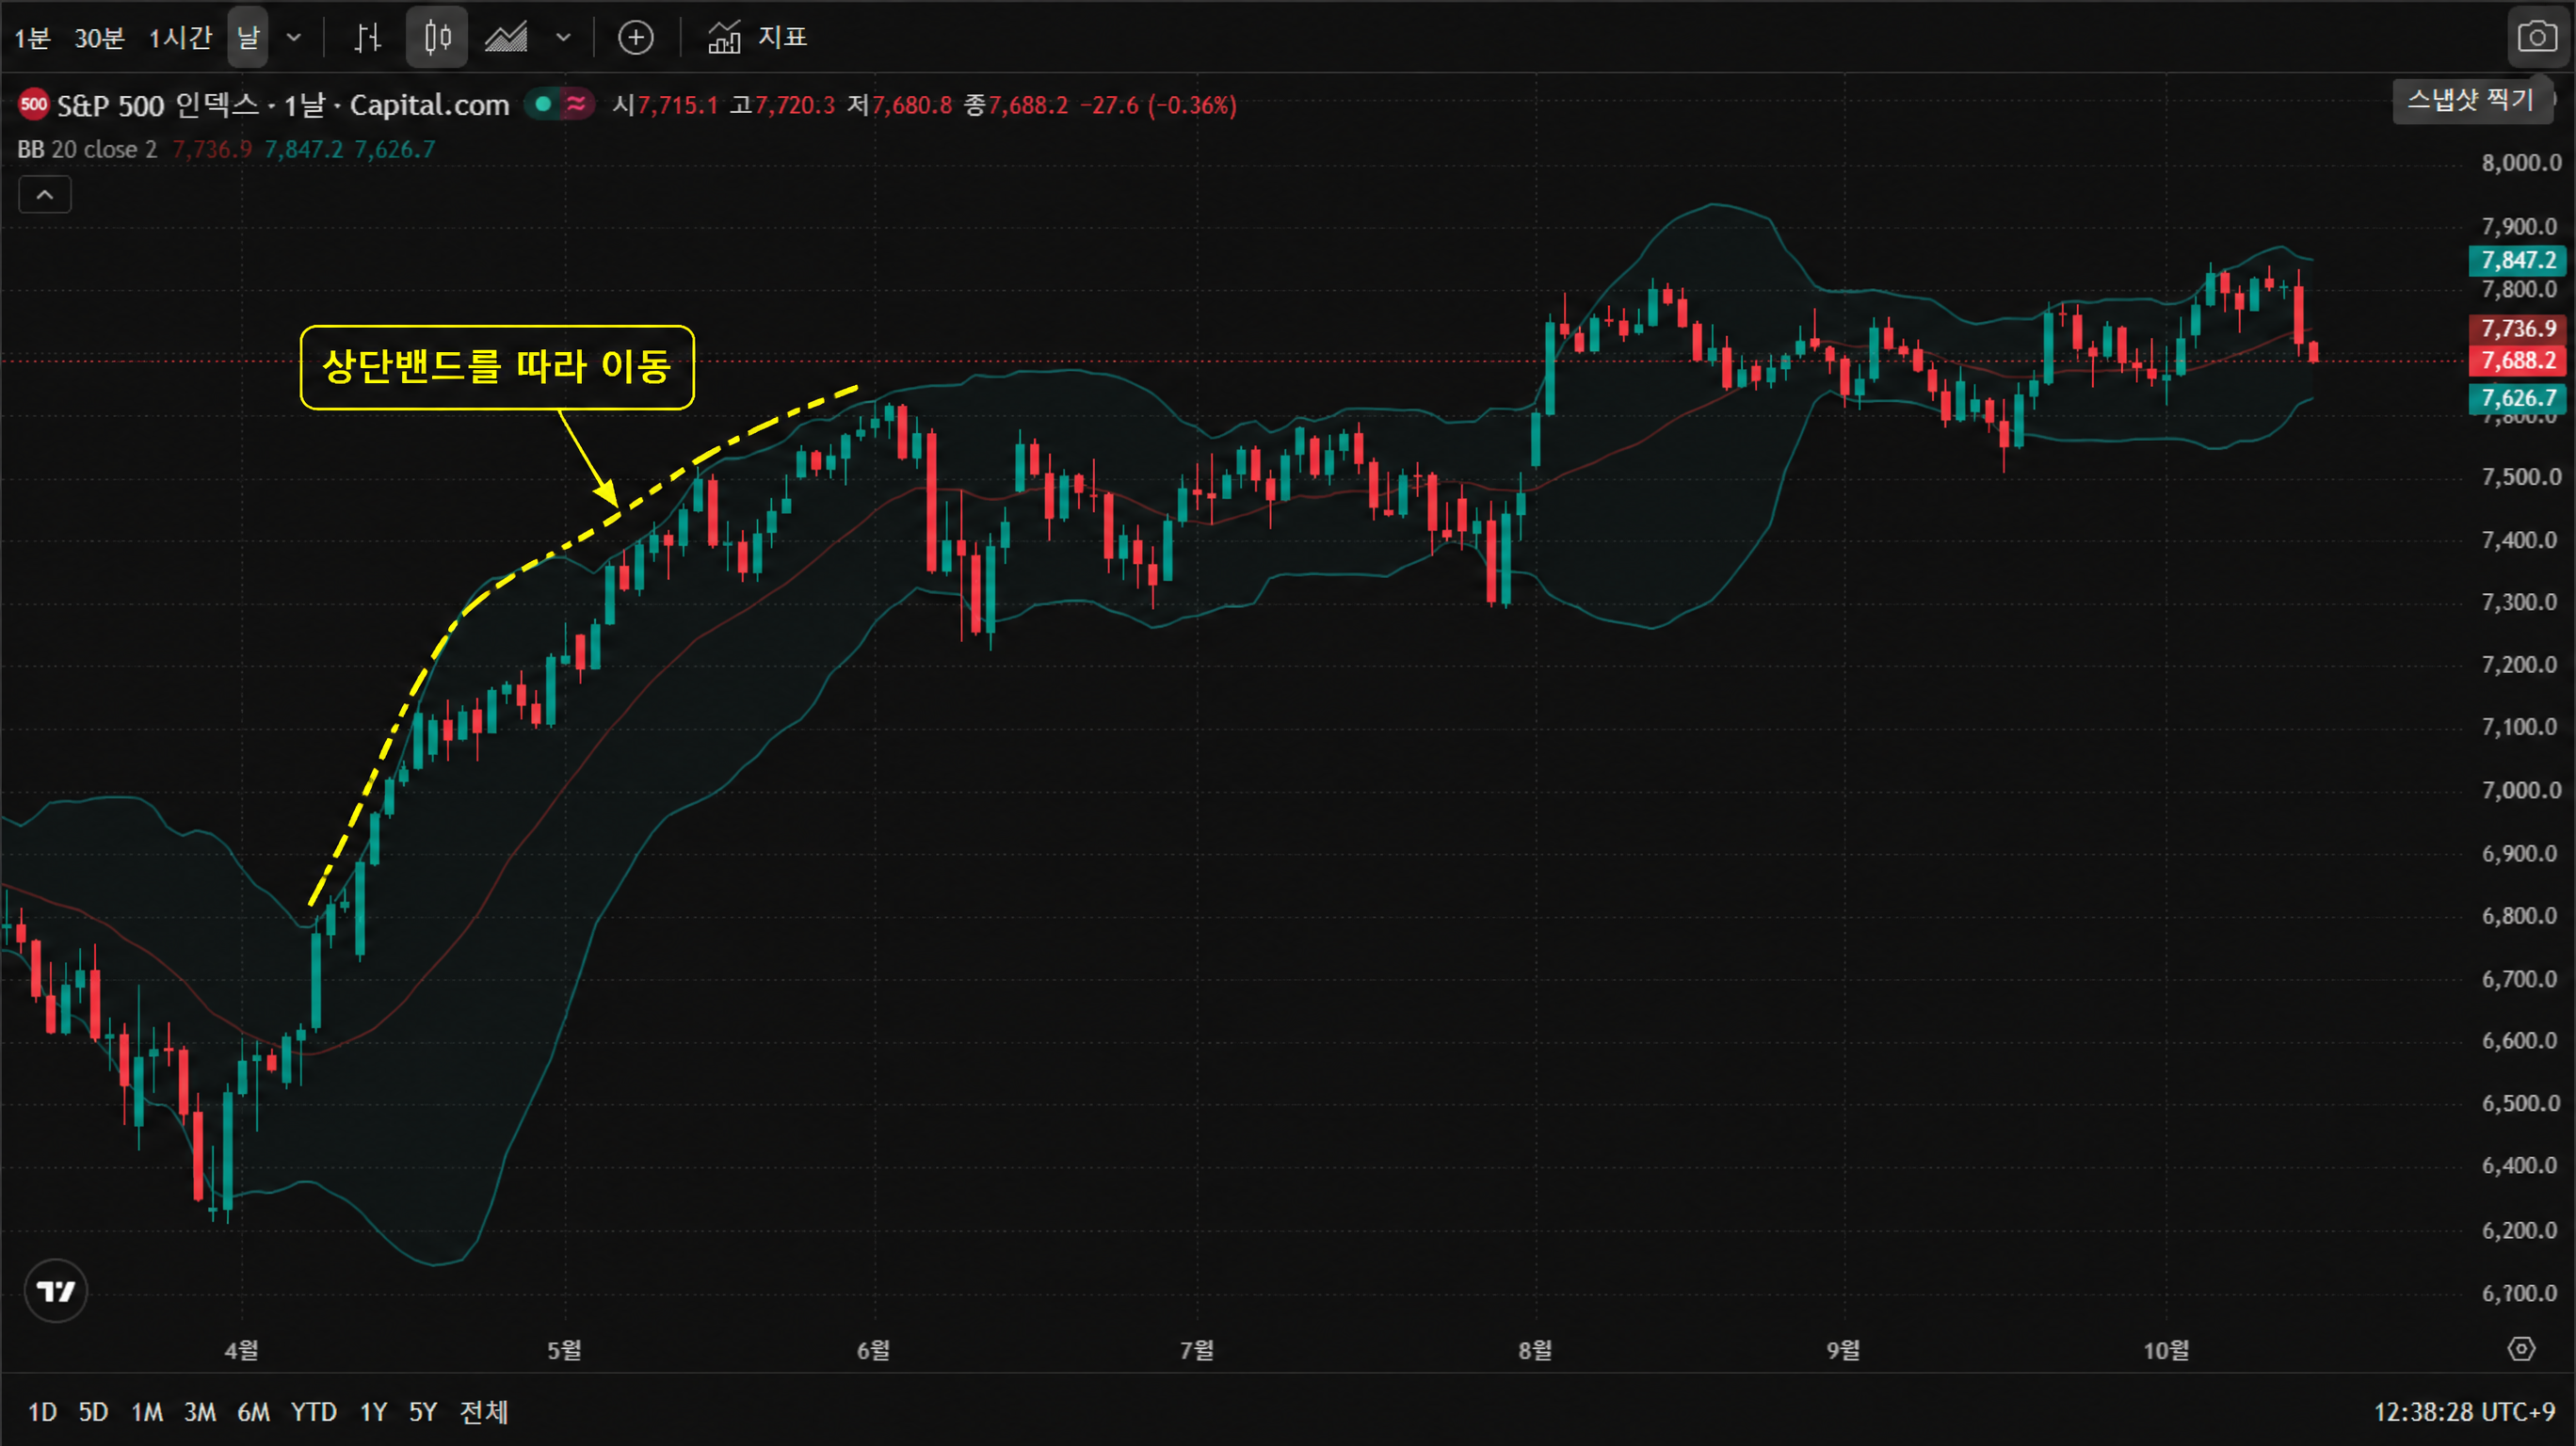The width and height of the screenshot is (2576, 1446).
Task: Set range to 3M
Action: (200, 1411)
